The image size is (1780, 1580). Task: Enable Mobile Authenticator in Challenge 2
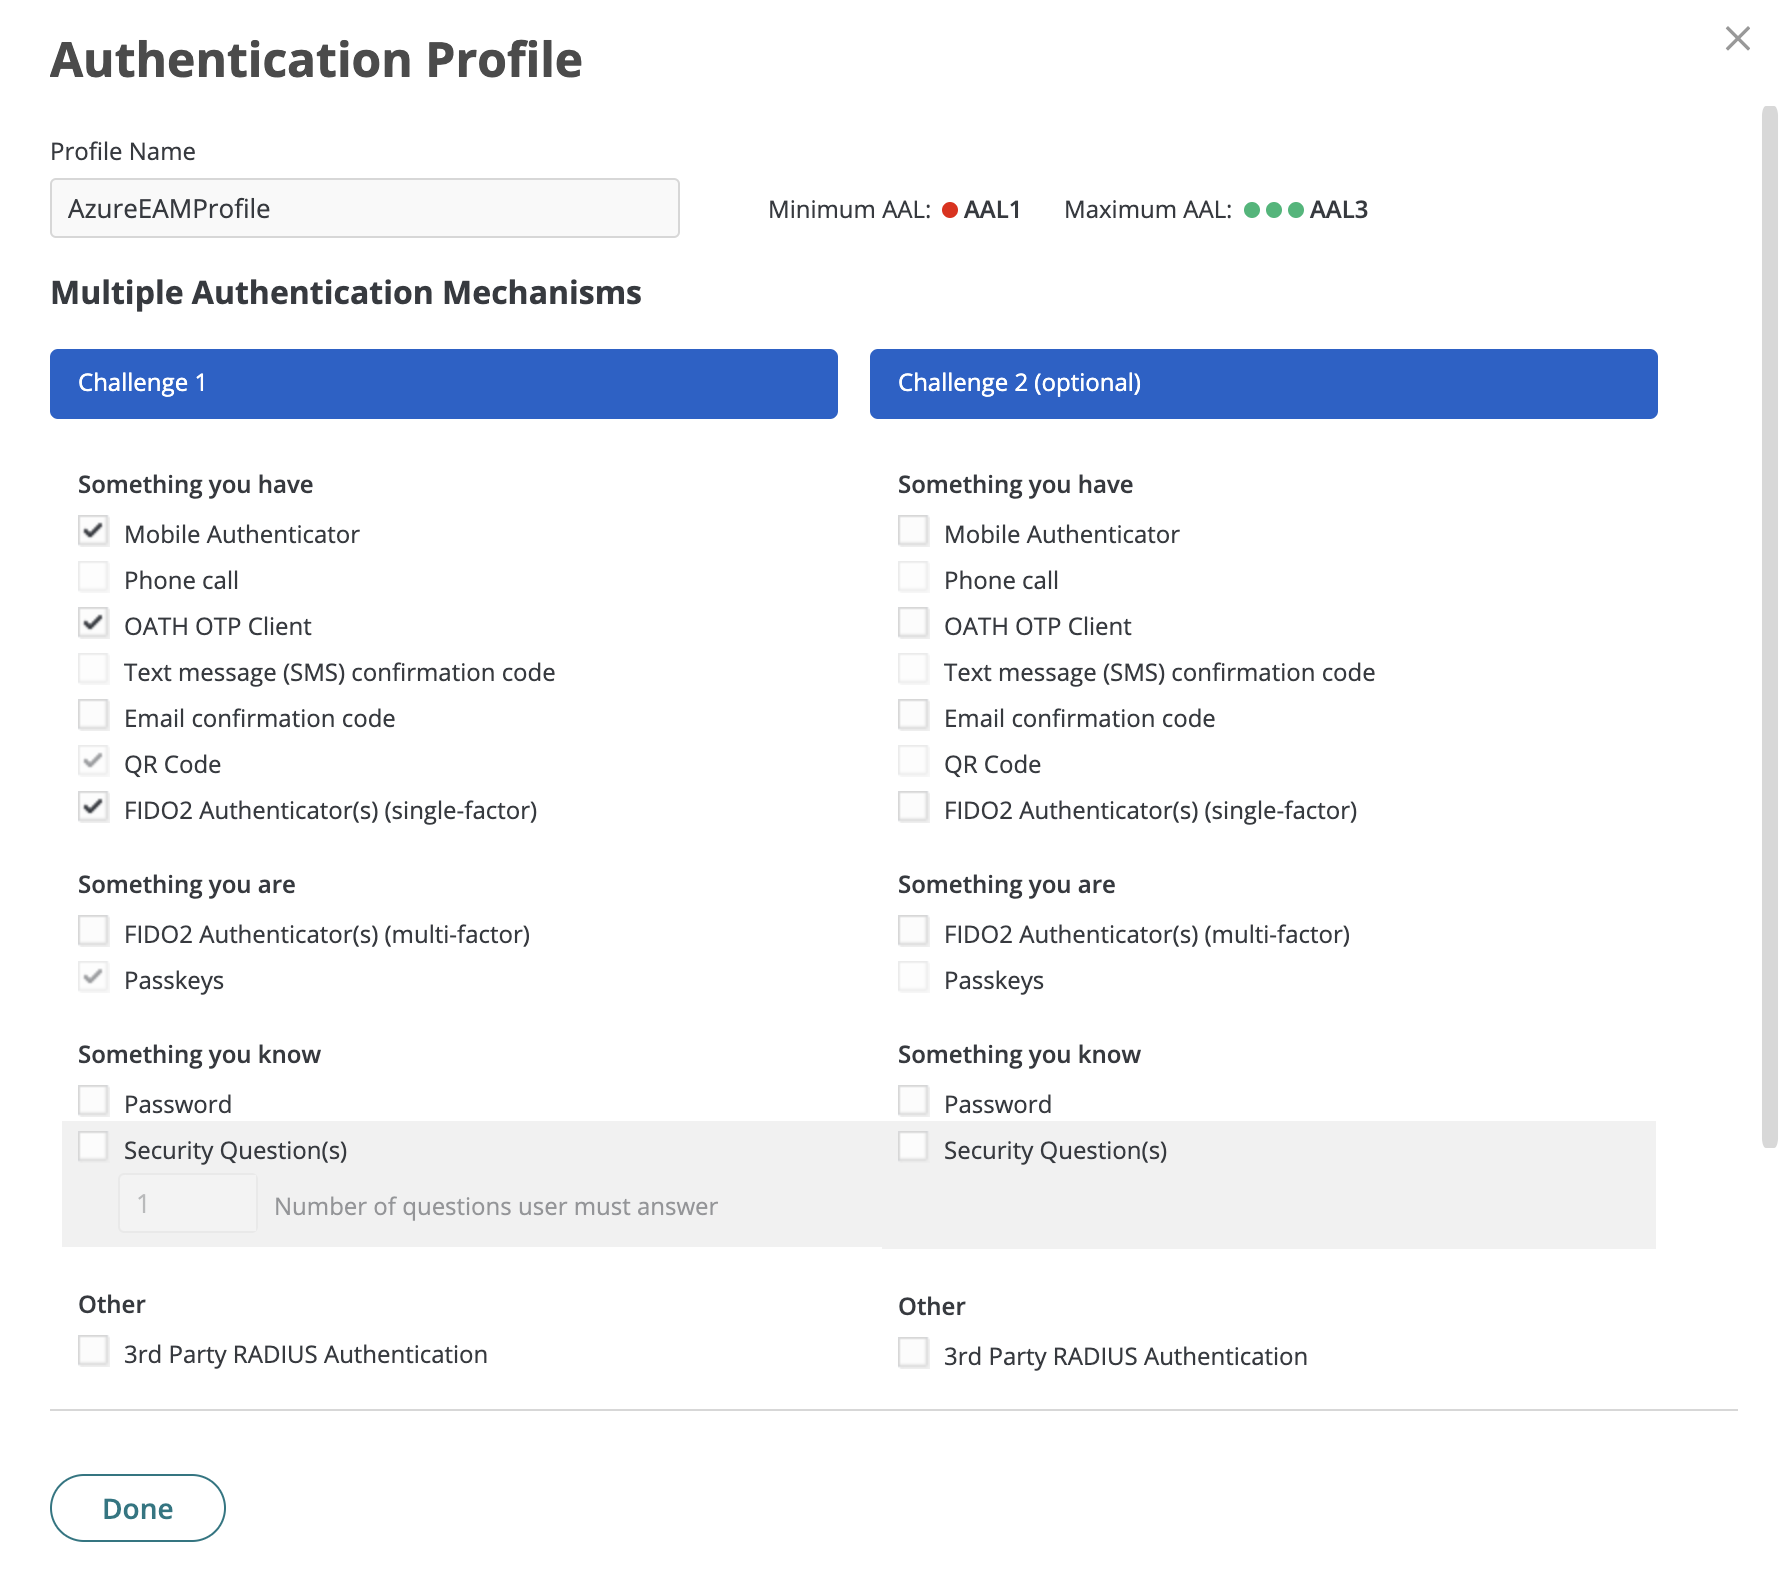click(913, 531)
